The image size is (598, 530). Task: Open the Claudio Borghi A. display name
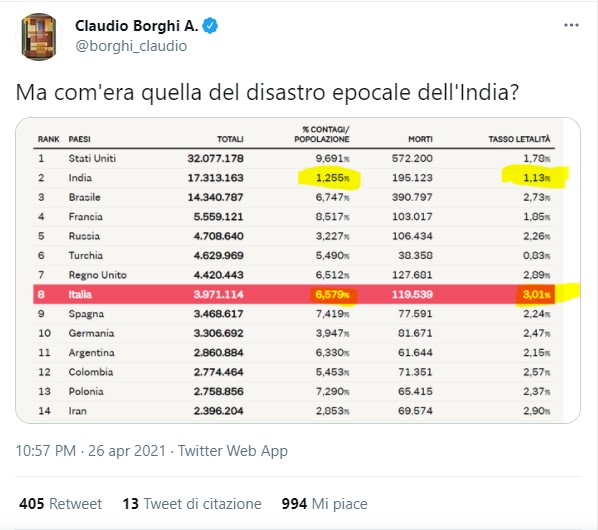(x=137, y=26)
